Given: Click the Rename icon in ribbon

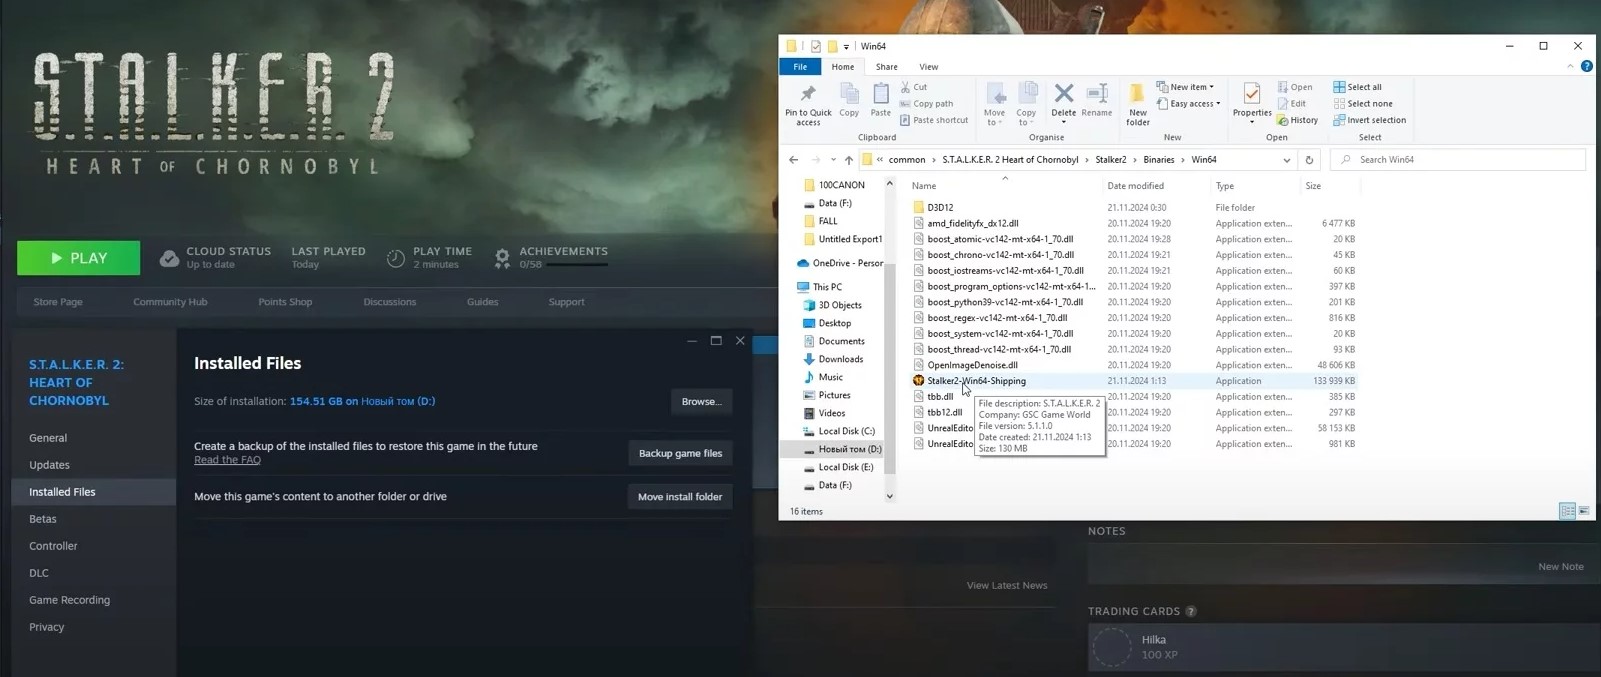Looking at the screenshot, I should coord(1096,95).
